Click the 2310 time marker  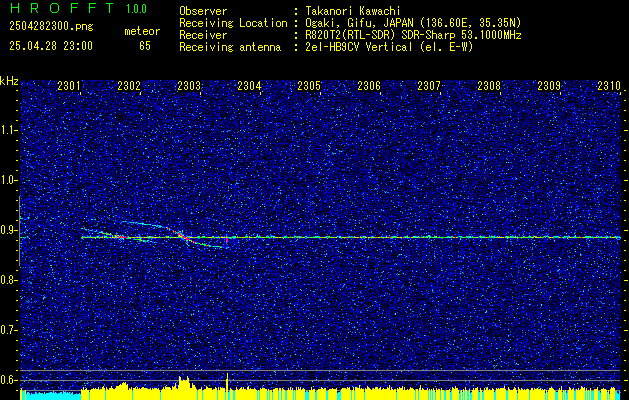coord(609,85)
